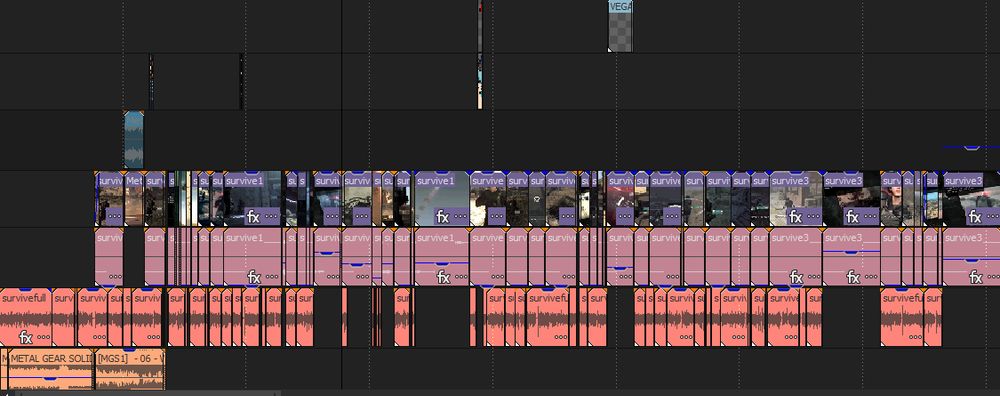
Task: Open event FX on first survivefull audio clip
Action: (x=26, y=337)
